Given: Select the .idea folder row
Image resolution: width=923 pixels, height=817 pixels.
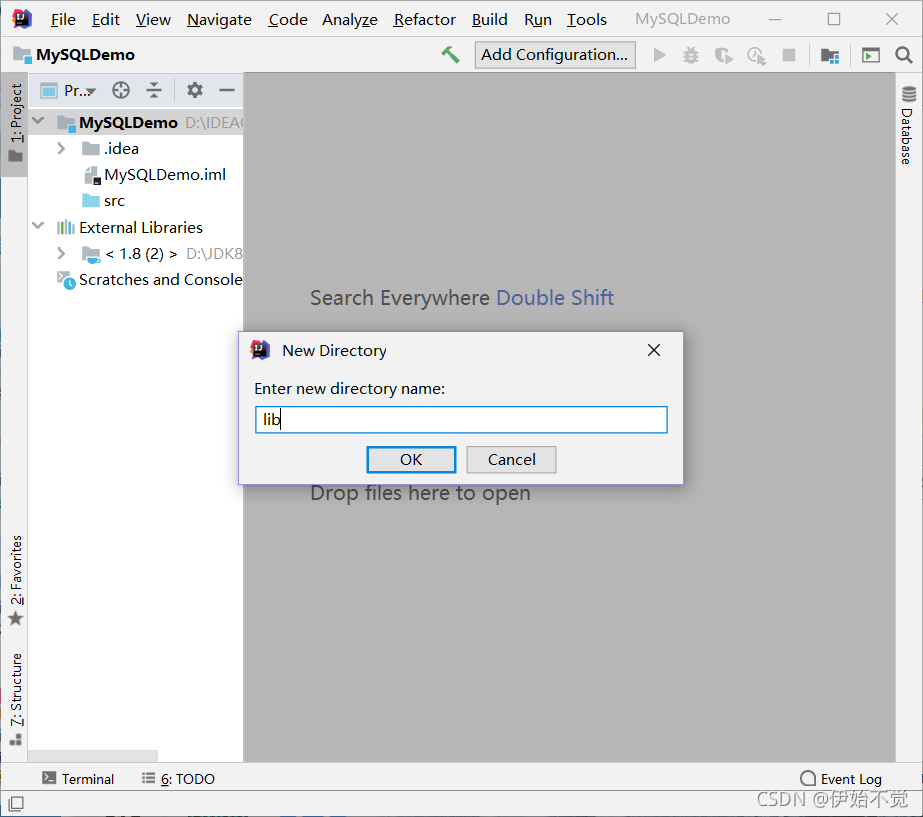Looking at the screenshot, I should [135, 148].
